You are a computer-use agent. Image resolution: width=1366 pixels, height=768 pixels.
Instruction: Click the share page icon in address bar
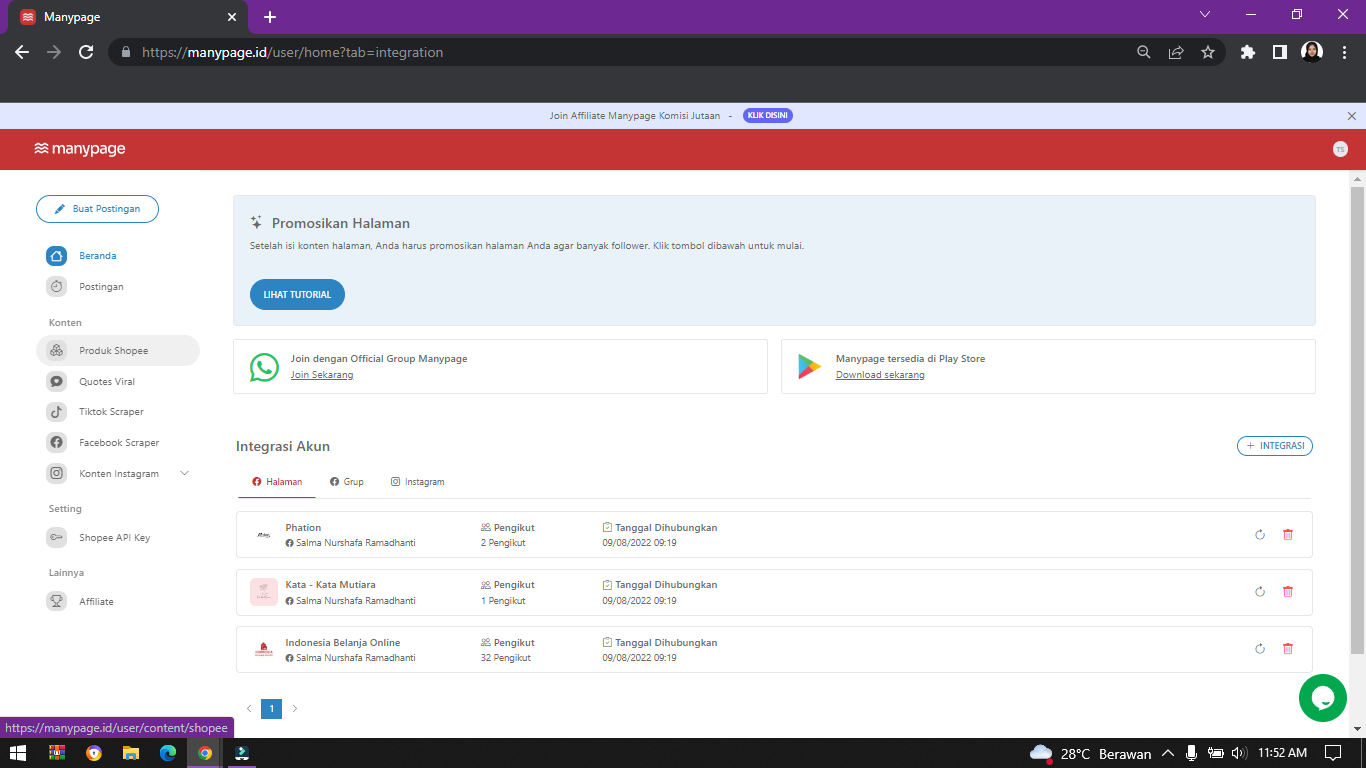point(1176,52)
